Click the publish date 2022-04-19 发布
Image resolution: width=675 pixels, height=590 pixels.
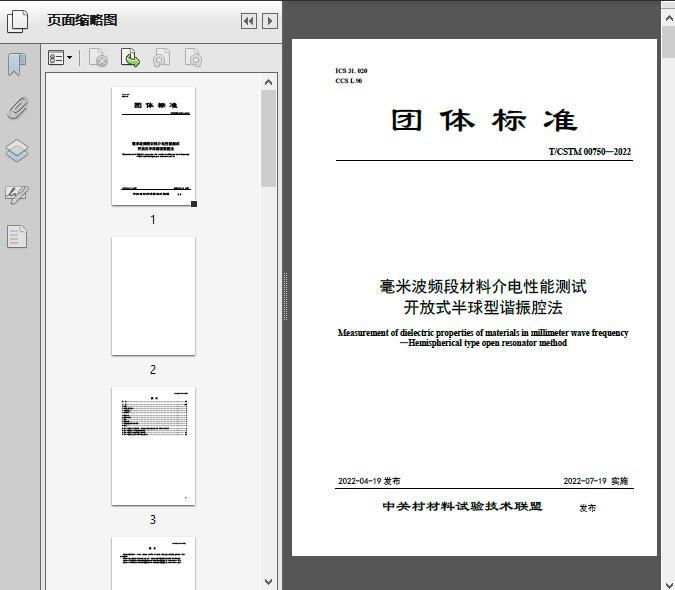tap(369, 481)
